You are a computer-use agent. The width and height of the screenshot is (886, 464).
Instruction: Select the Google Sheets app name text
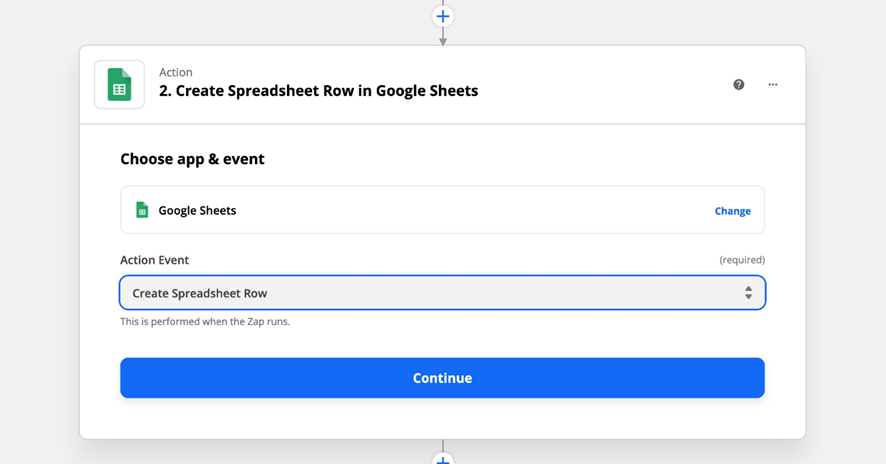tap(197, 211)
